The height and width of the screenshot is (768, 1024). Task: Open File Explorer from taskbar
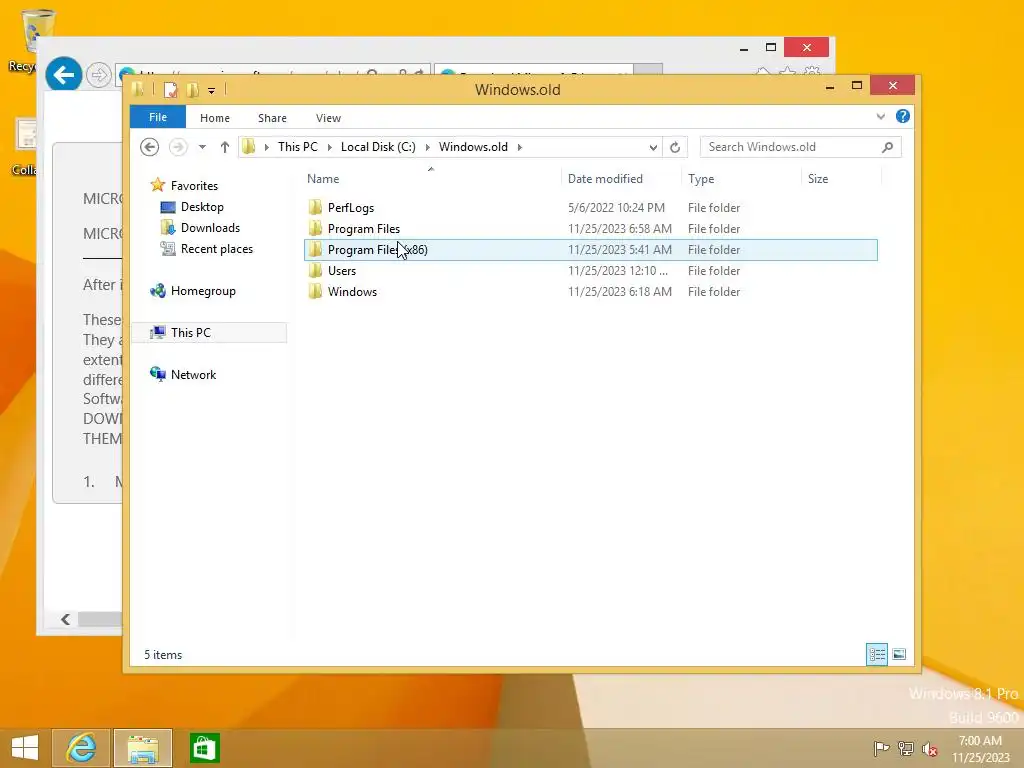pyautogui.click(x=143, y=748)
